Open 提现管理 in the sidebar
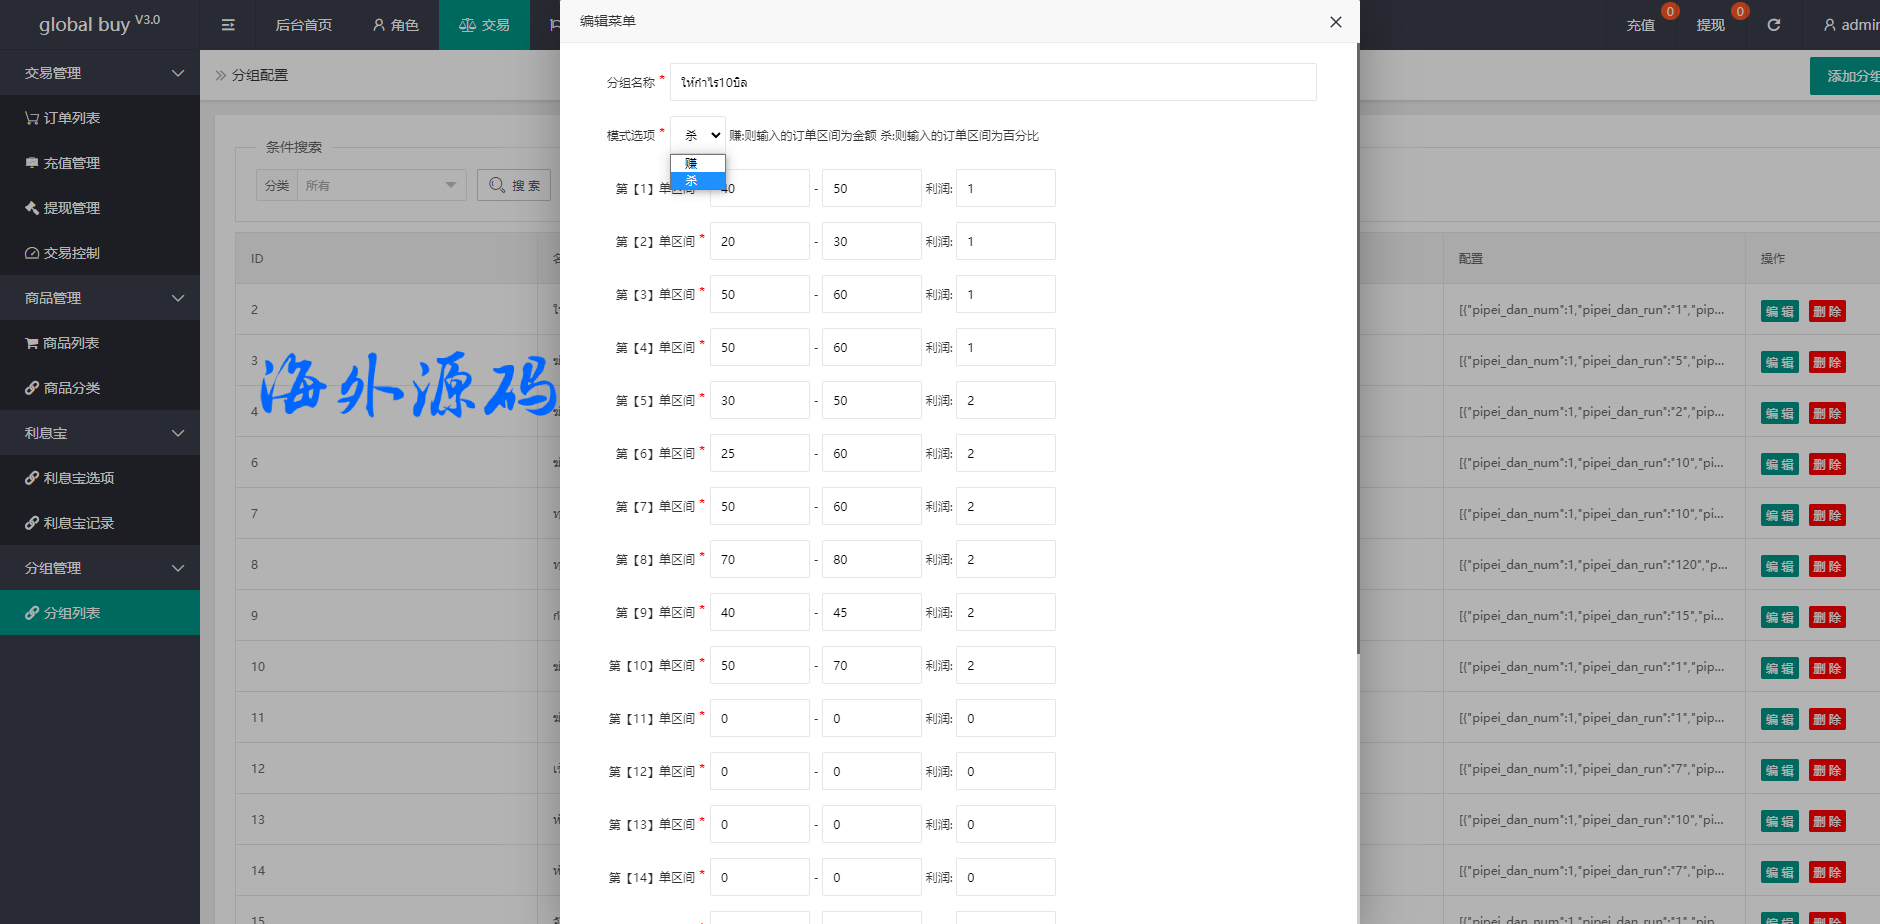Screen dimensions: 1880x924 (x=62, y=208)
